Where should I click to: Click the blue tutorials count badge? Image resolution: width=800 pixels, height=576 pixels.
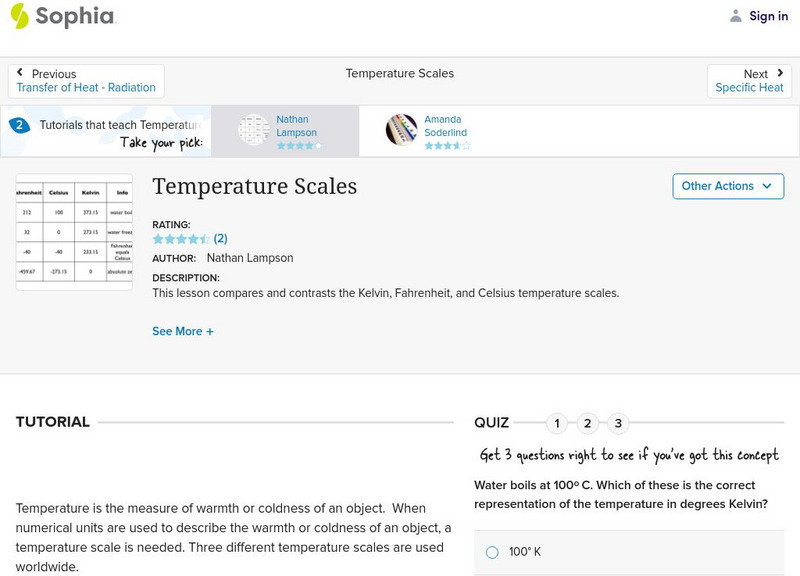[x=19, y=125]
